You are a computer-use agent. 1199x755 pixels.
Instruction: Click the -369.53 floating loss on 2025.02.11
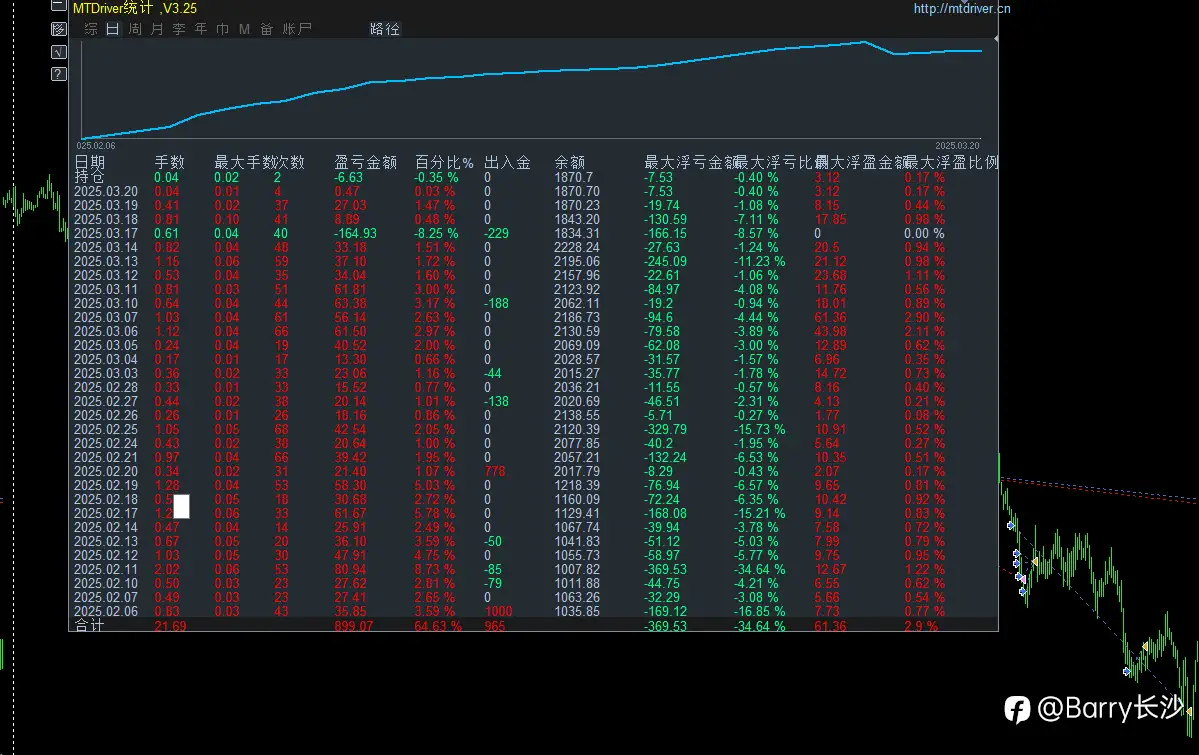pos(666,569)
